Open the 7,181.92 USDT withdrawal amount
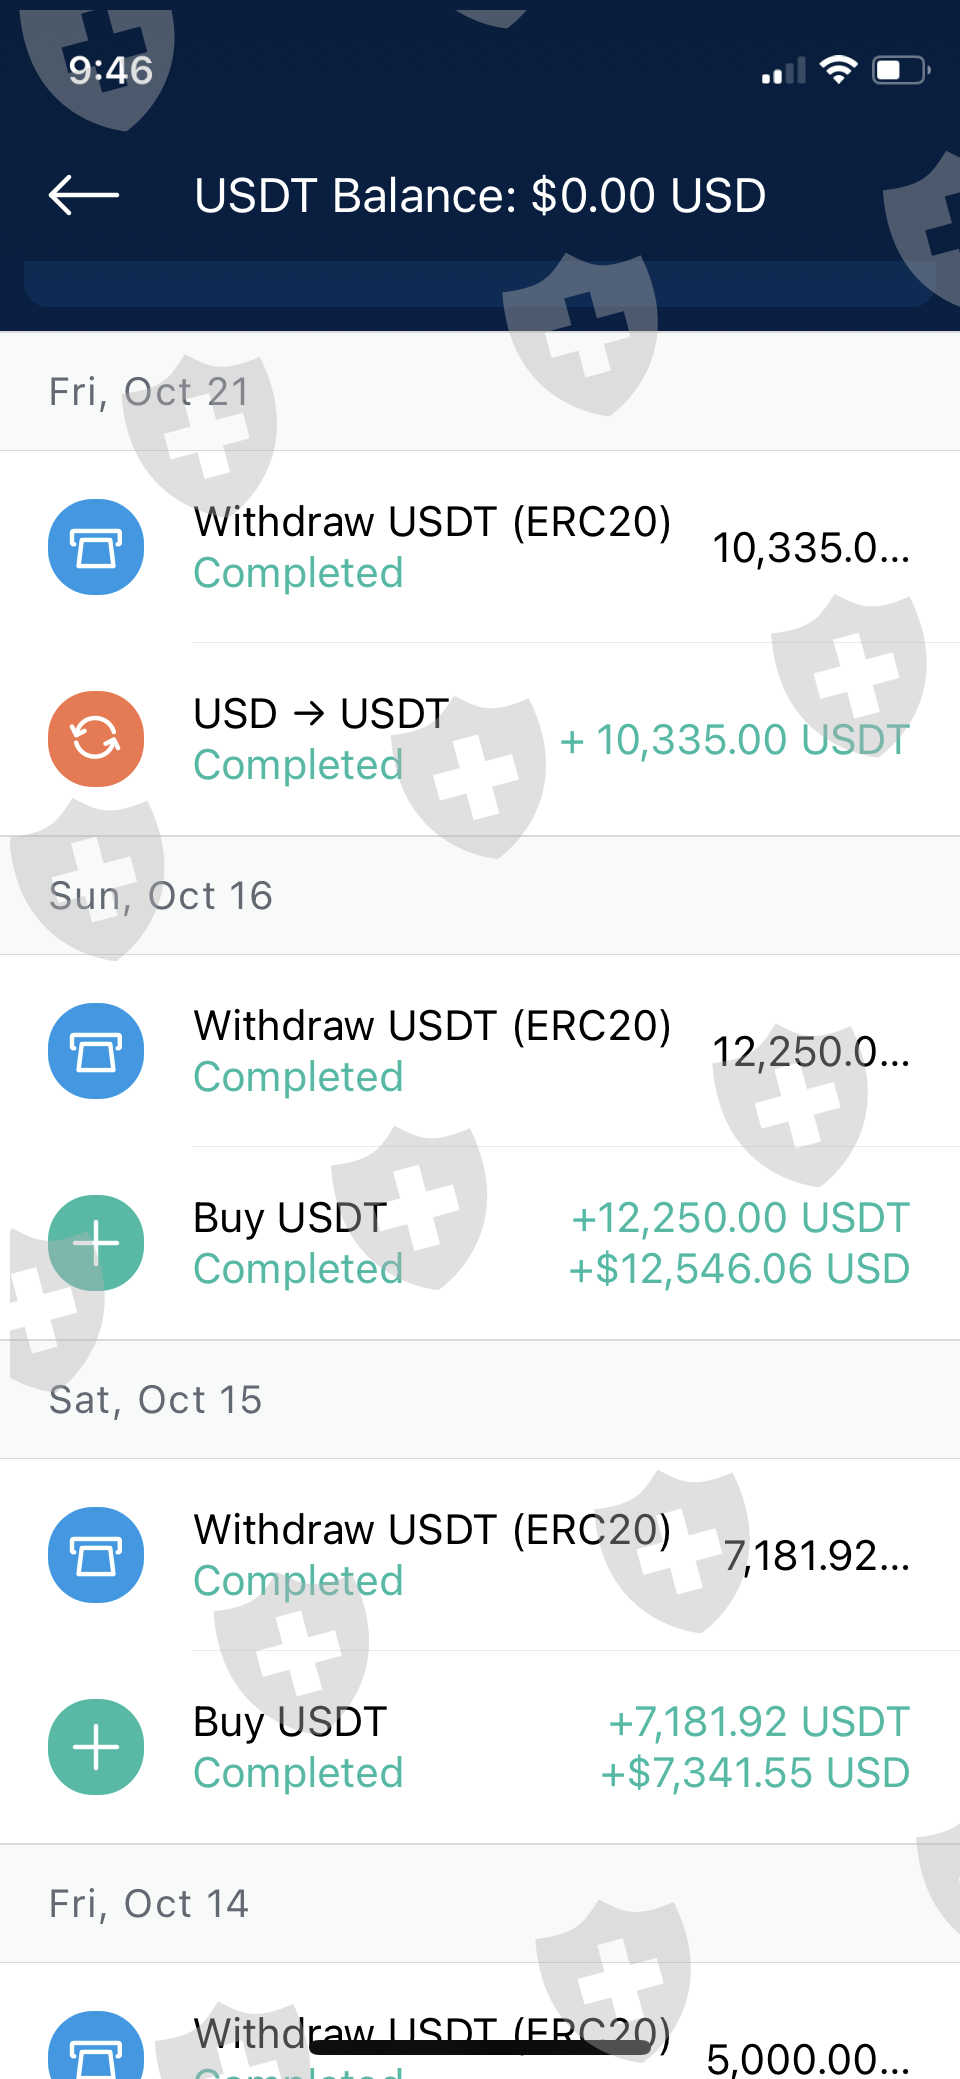 (816, 1556)
